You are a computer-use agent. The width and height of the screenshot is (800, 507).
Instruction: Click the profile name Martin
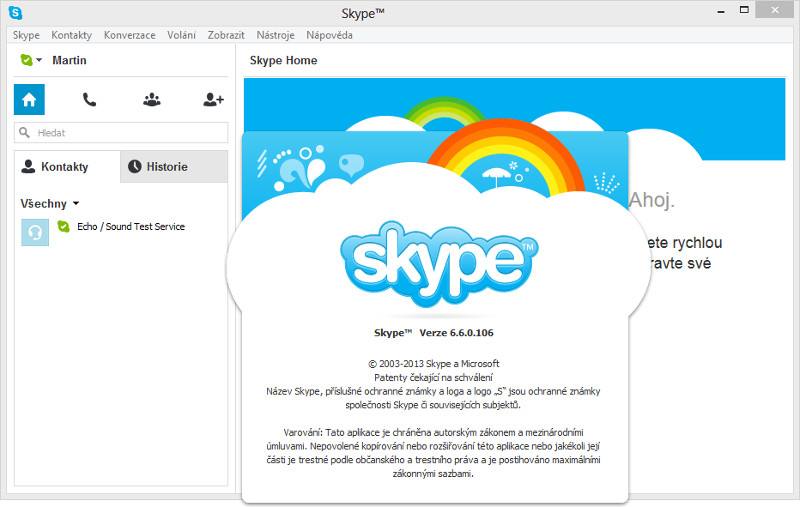point(69,60)
